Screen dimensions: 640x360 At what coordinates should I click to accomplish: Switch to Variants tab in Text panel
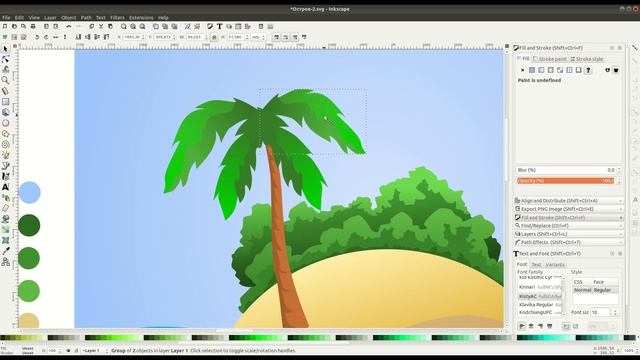[555, 264]
